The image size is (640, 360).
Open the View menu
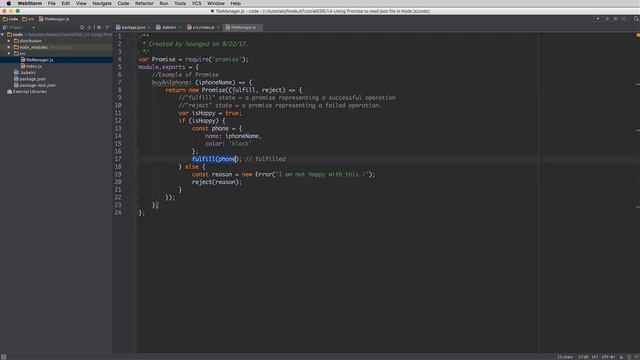click(x=81, y=3)
